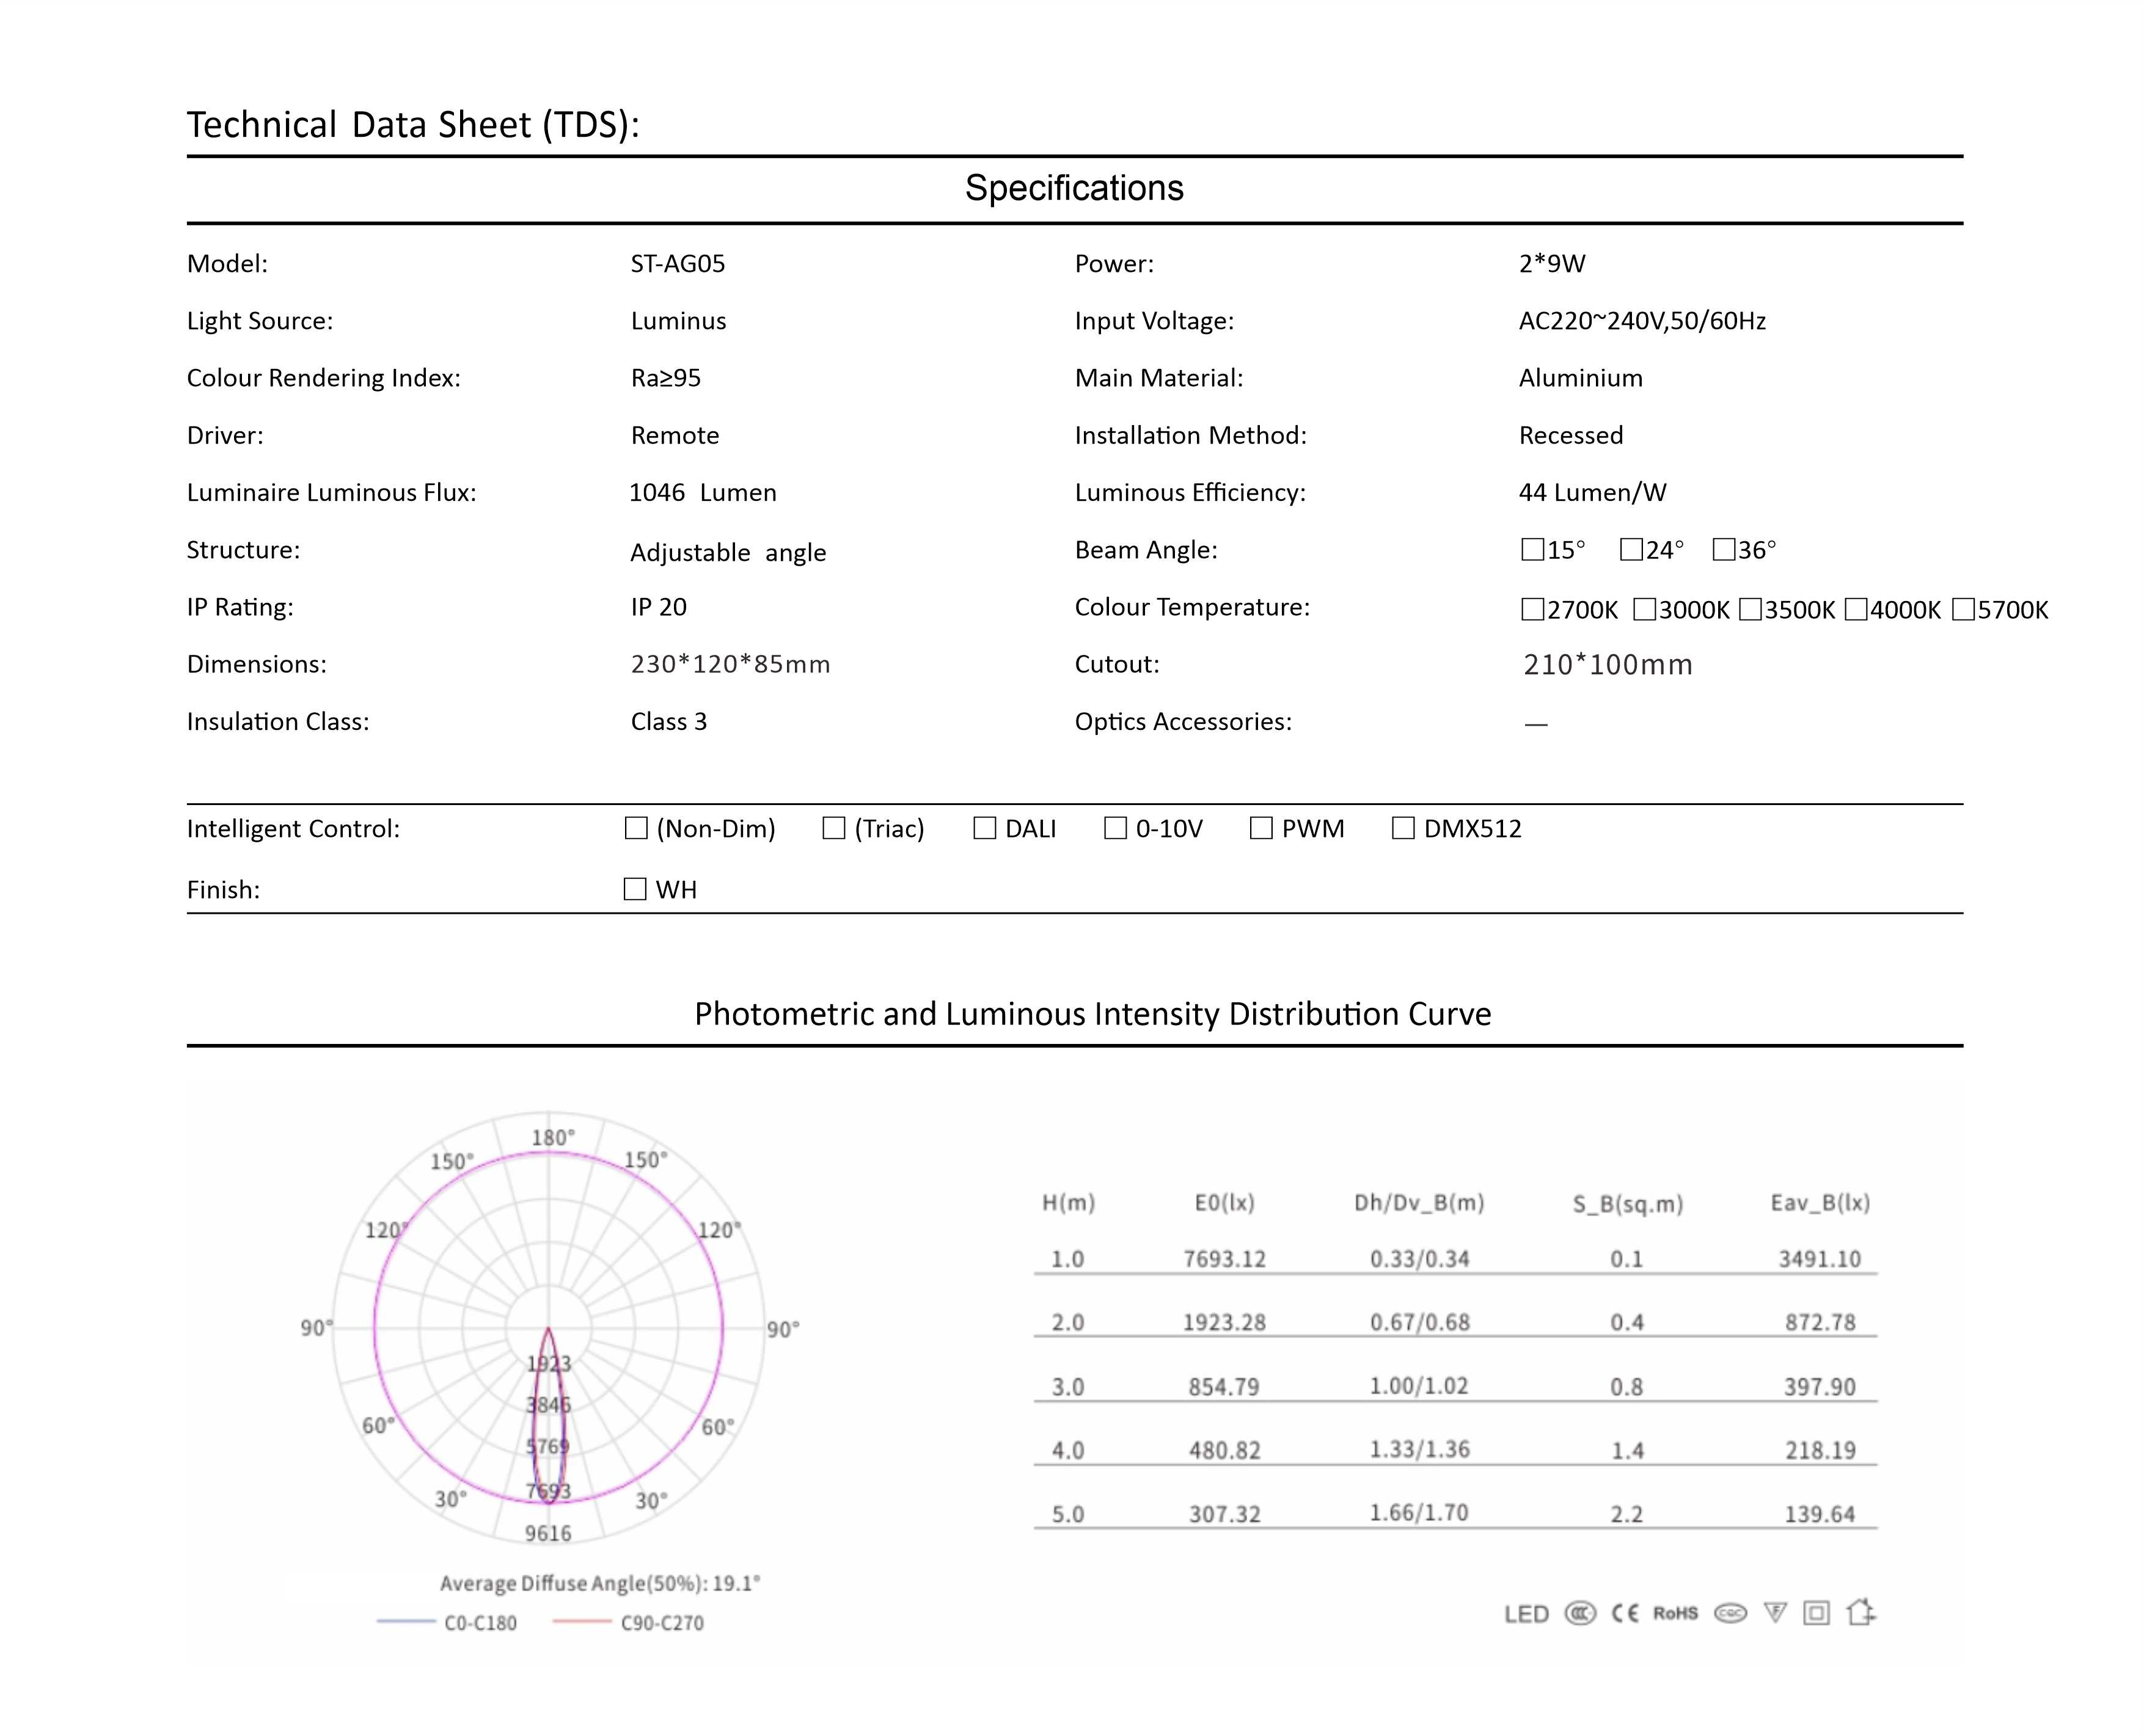The height and width of the screenshot is (1736, 2144).
Task: Click the ST-AG05 model value
Action: pos(677,264)
